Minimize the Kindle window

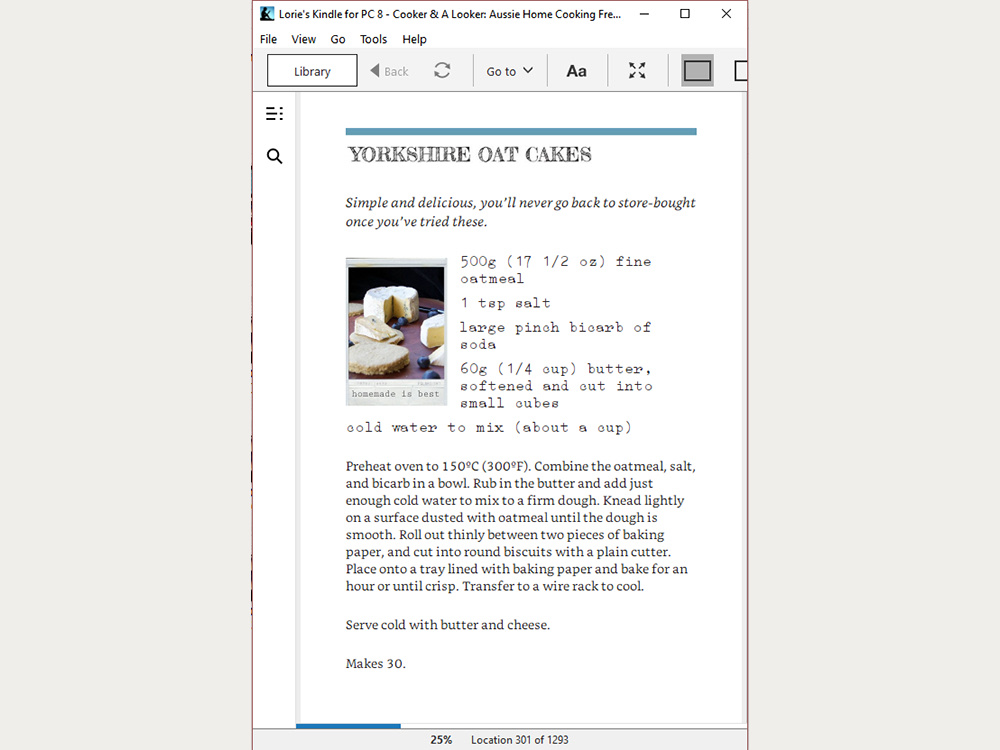pos(645,13)
